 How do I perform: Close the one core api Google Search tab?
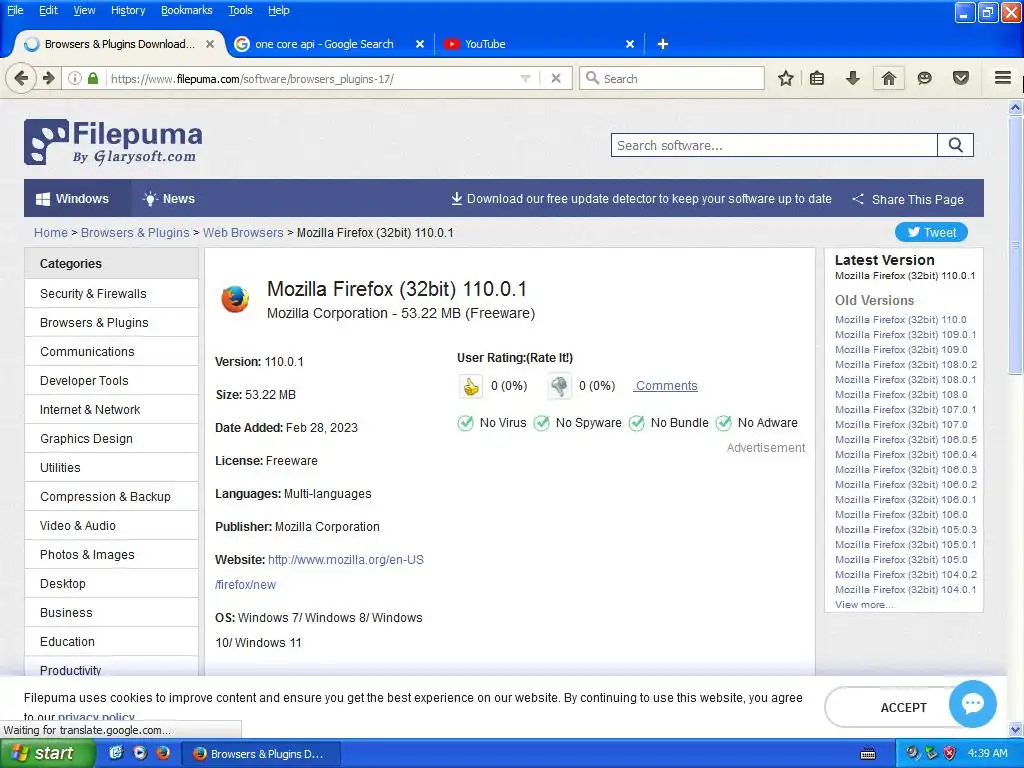[420, 44]
